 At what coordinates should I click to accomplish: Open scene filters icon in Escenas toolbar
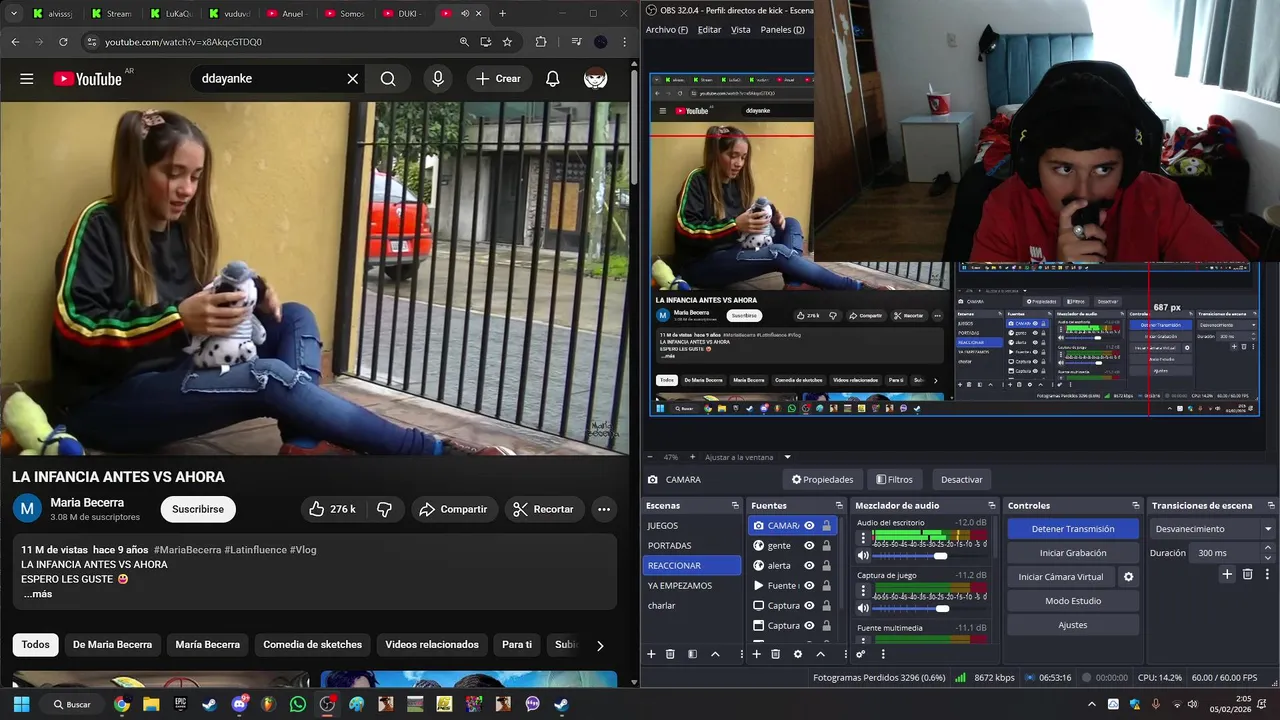692,654
